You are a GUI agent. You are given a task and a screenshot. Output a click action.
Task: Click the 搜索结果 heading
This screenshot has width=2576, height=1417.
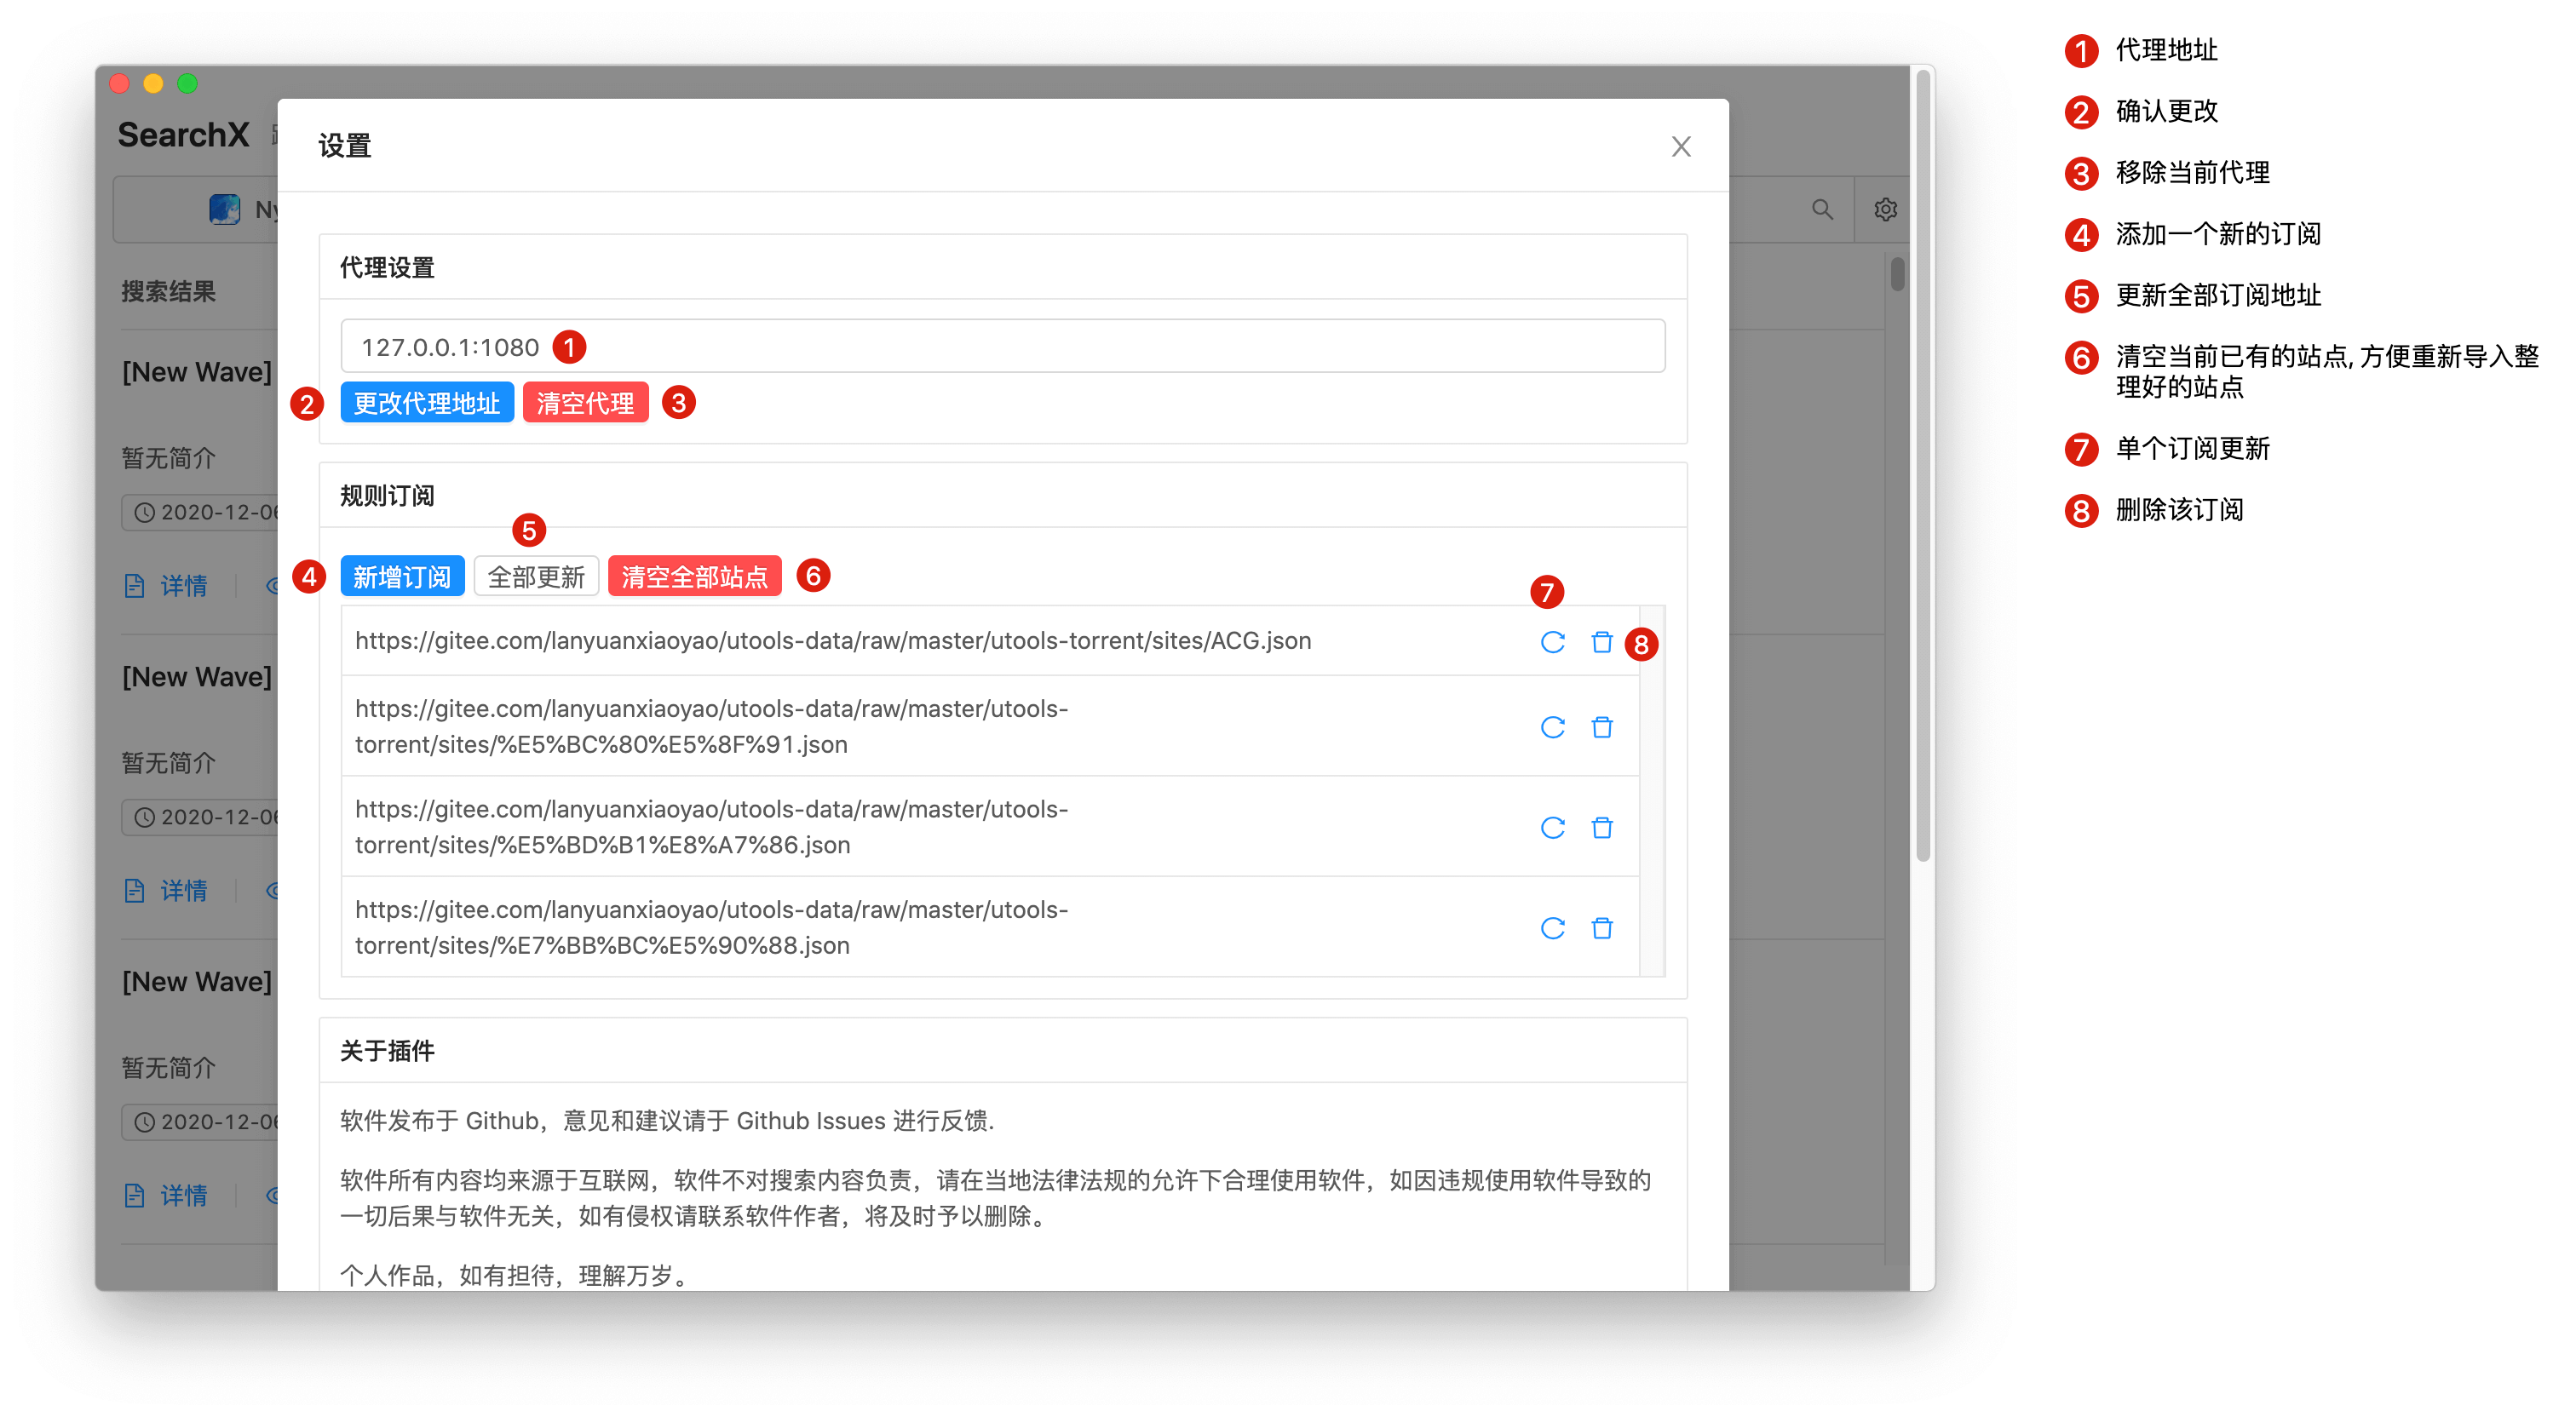pos(168,292)
